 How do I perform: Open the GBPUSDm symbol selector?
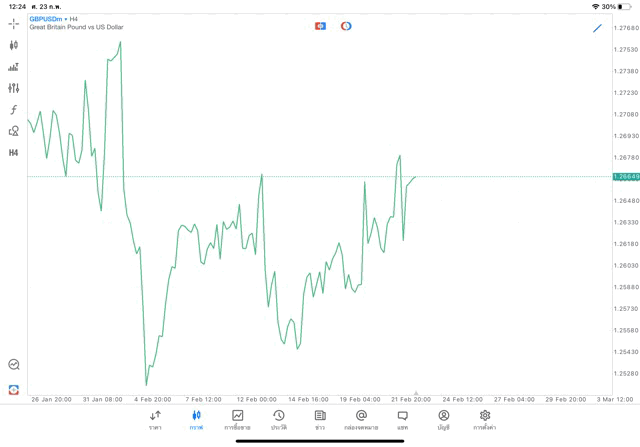pyautogui.click(x=45, y=18)
